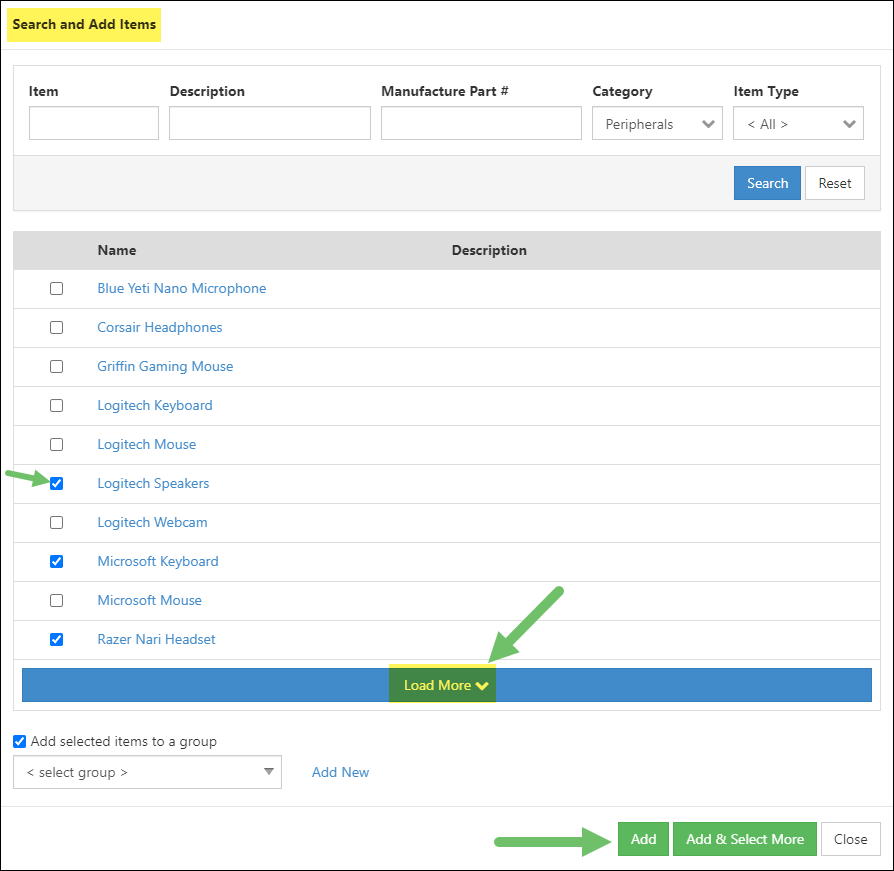Viewport: 894px width, 871px height.
Task: Uncheck the Razer Nari Headset checkbox
Action: click(56, 640)
